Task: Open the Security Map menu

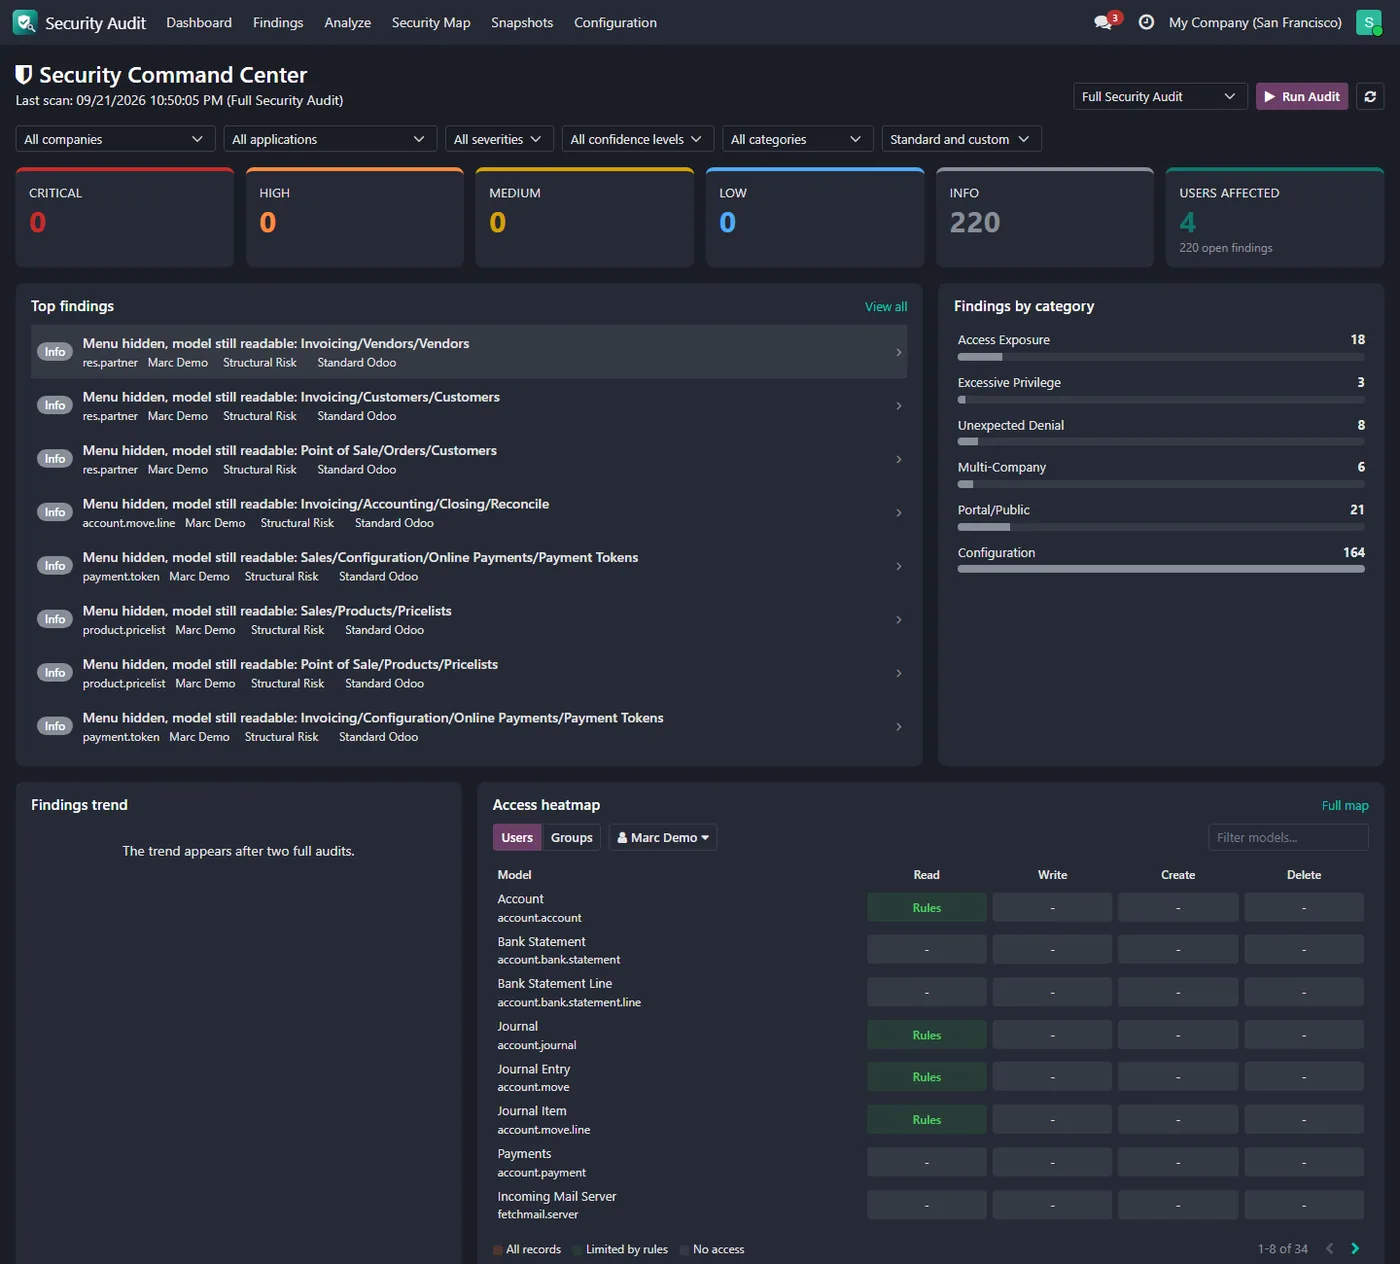Action: pyautogui.click(x=431, y=22)
